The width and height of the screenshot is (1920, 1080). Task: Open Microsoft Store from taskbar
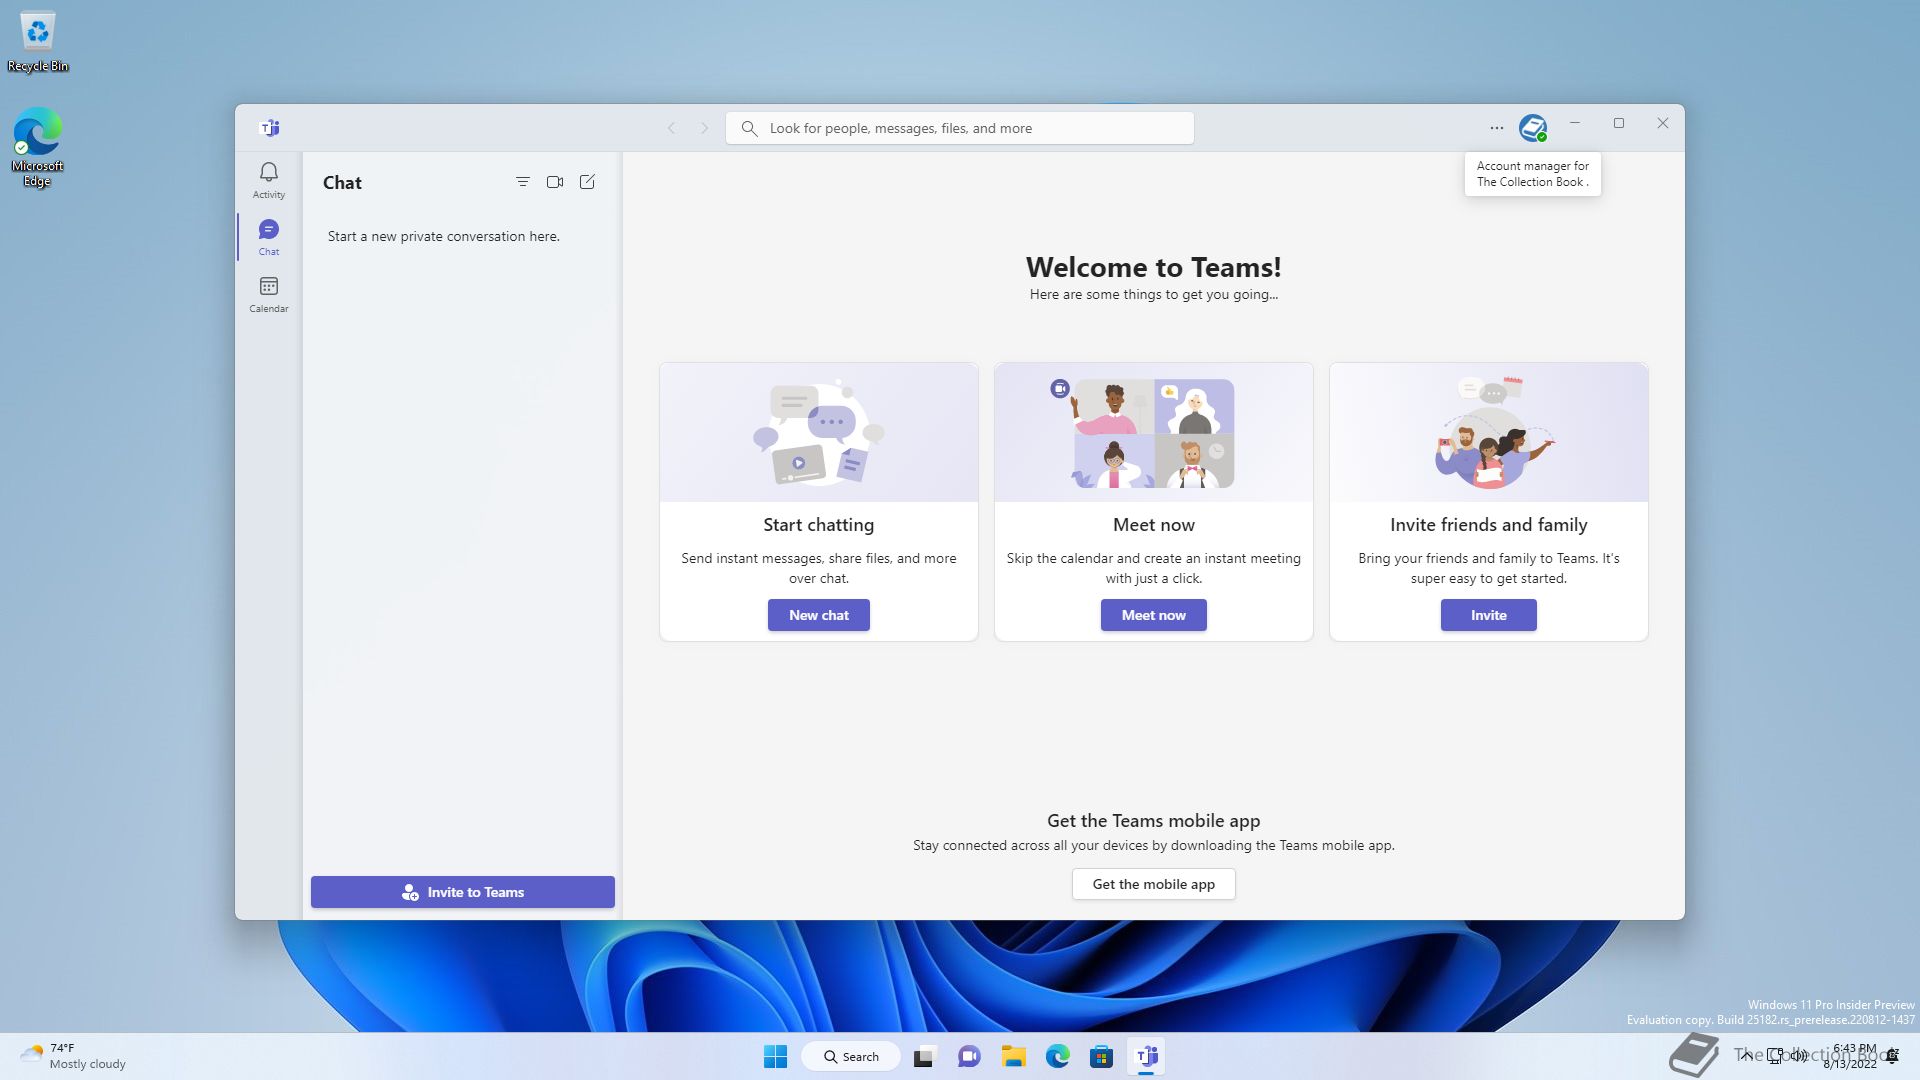point(1102,1056)
